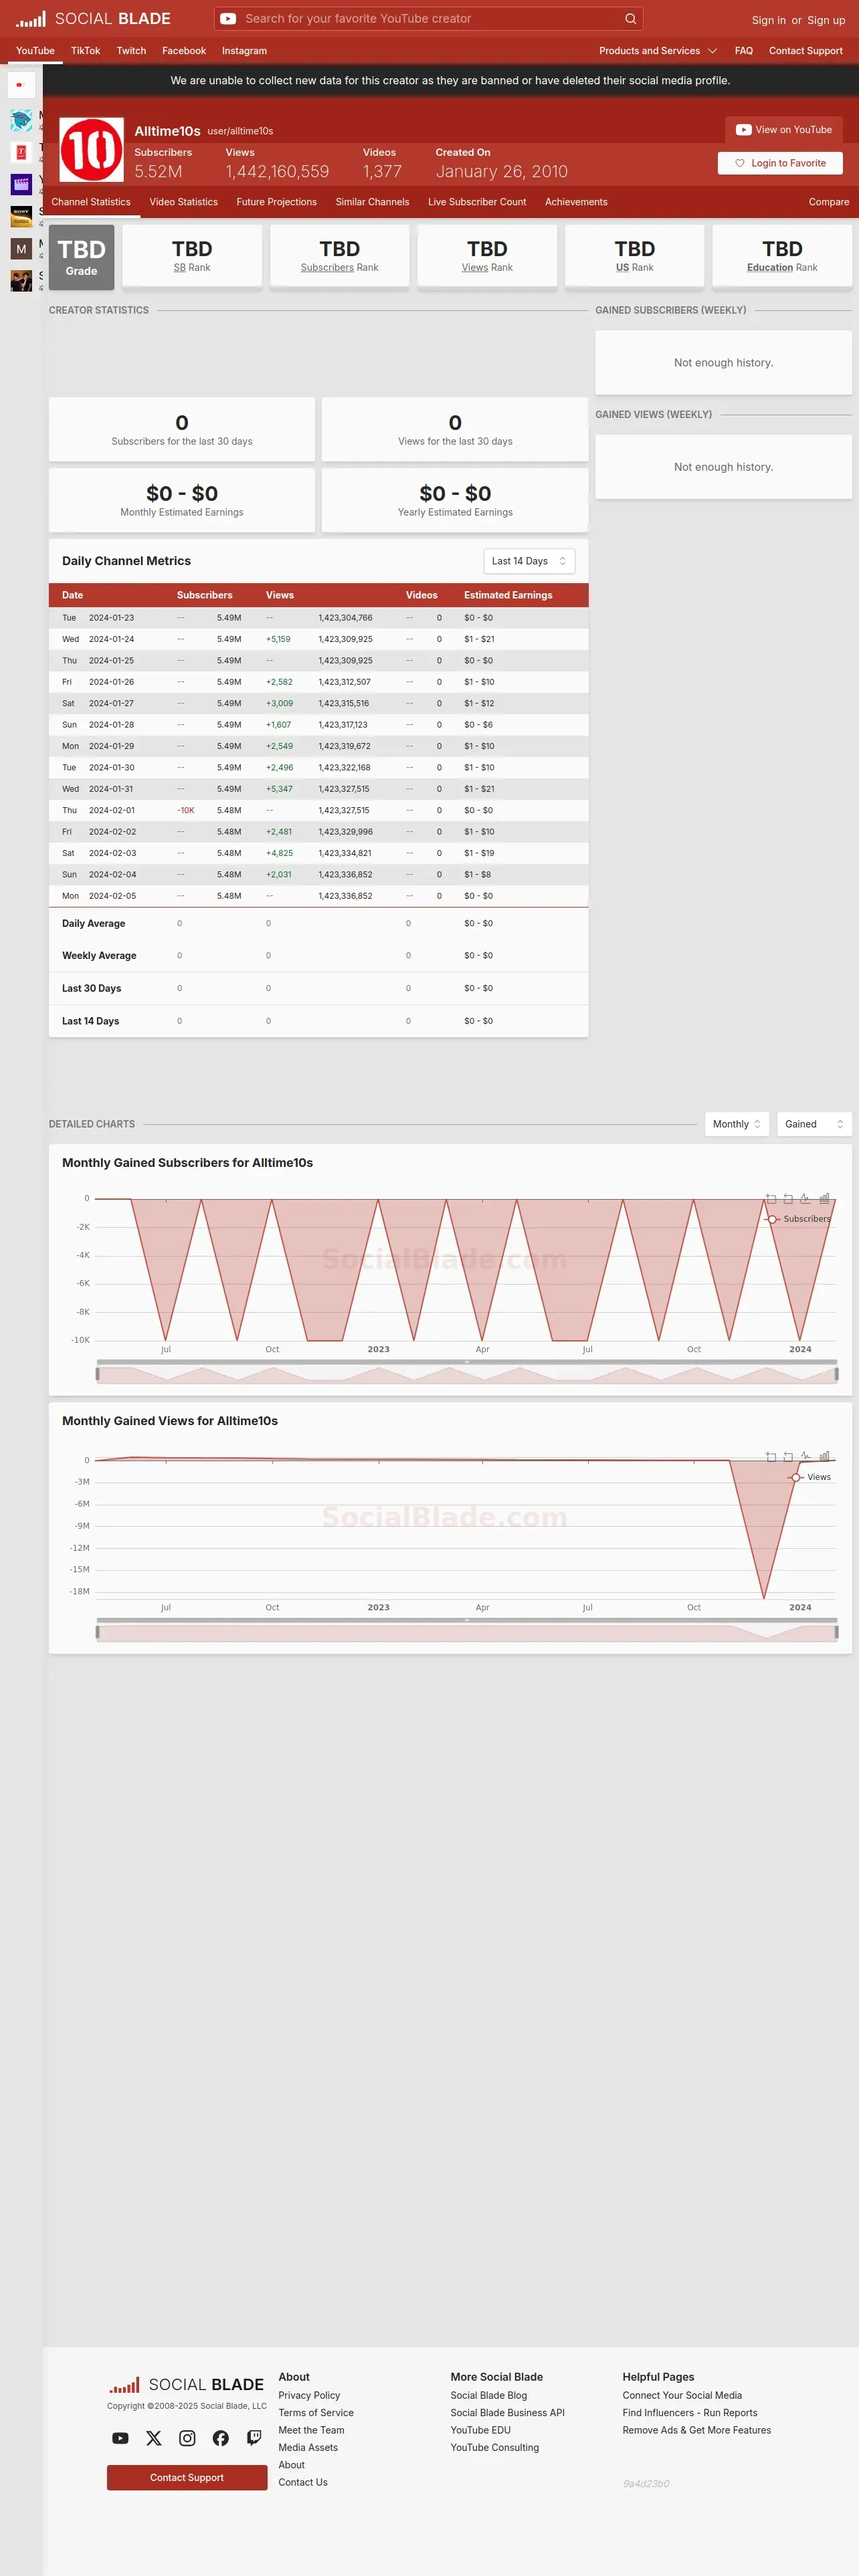Image resolution: width=859 pixels, height=2576 pixels.
Task: Click Contact Support in the top nav
Action: (805, 50)
